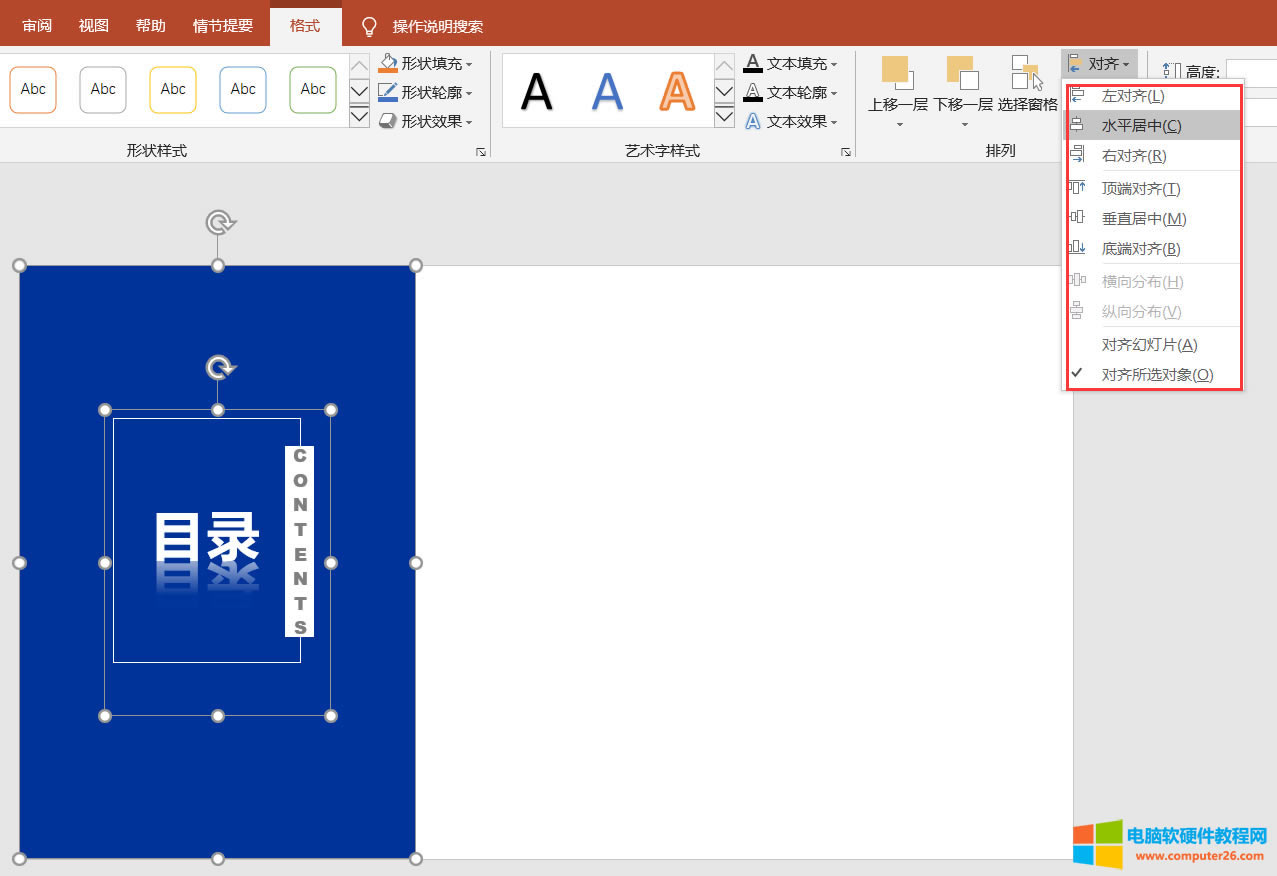This screenshot has width=1277, height=876.
Task: Click the 上移一层 bring forward icon
Action: (897, 74)
